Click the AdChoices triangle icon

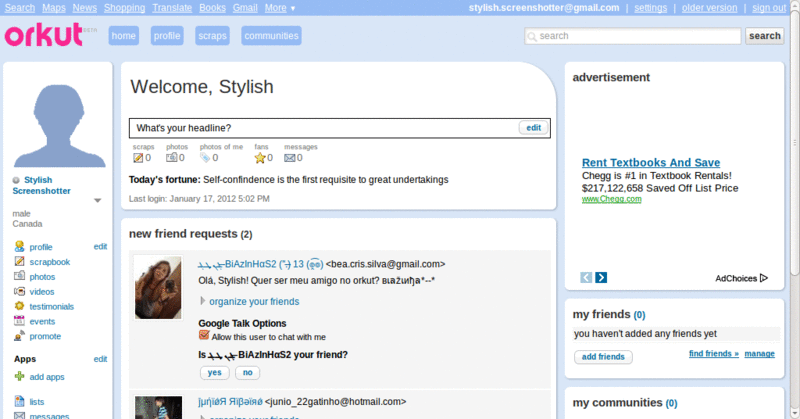pos(764,278)
